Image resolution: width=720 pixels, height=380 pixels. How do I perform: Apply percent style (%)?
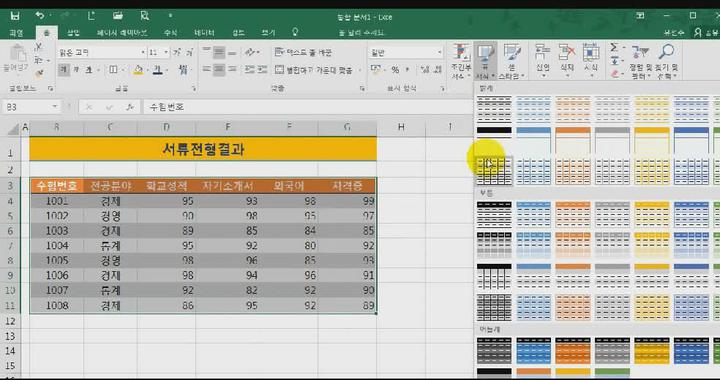(395, 70)
